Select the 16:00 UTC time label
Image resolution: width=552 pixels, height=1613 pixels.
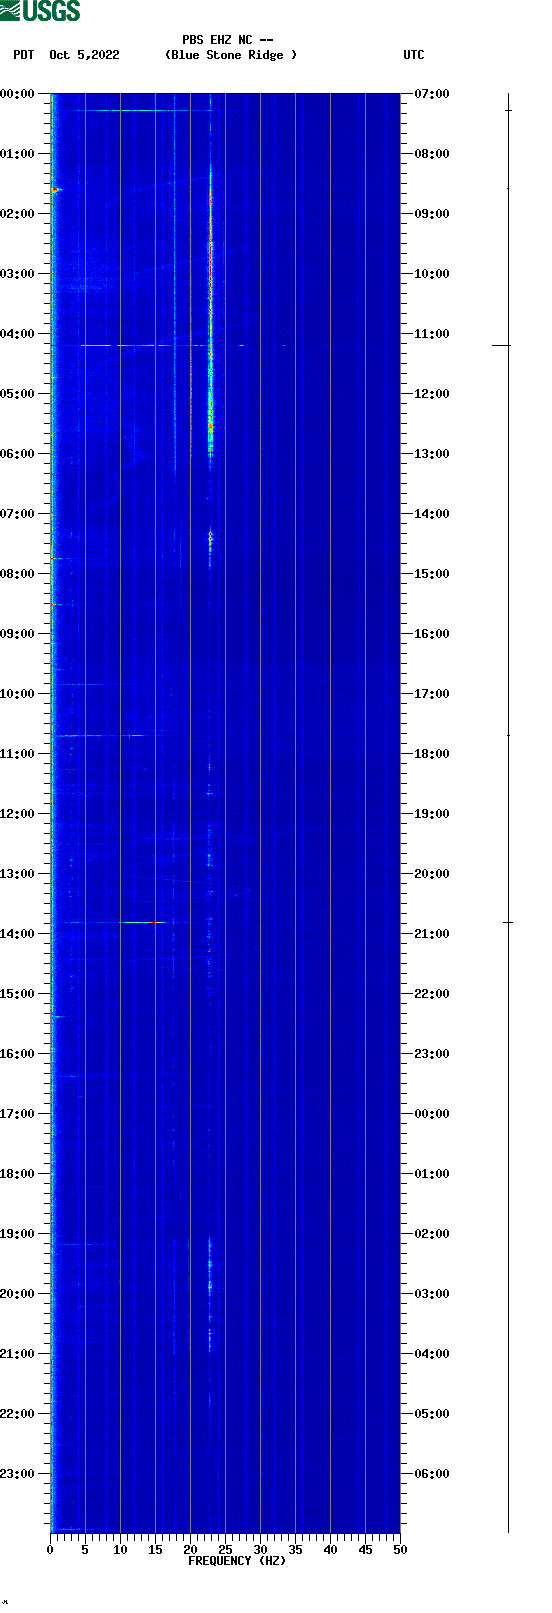tap(432, 634)
